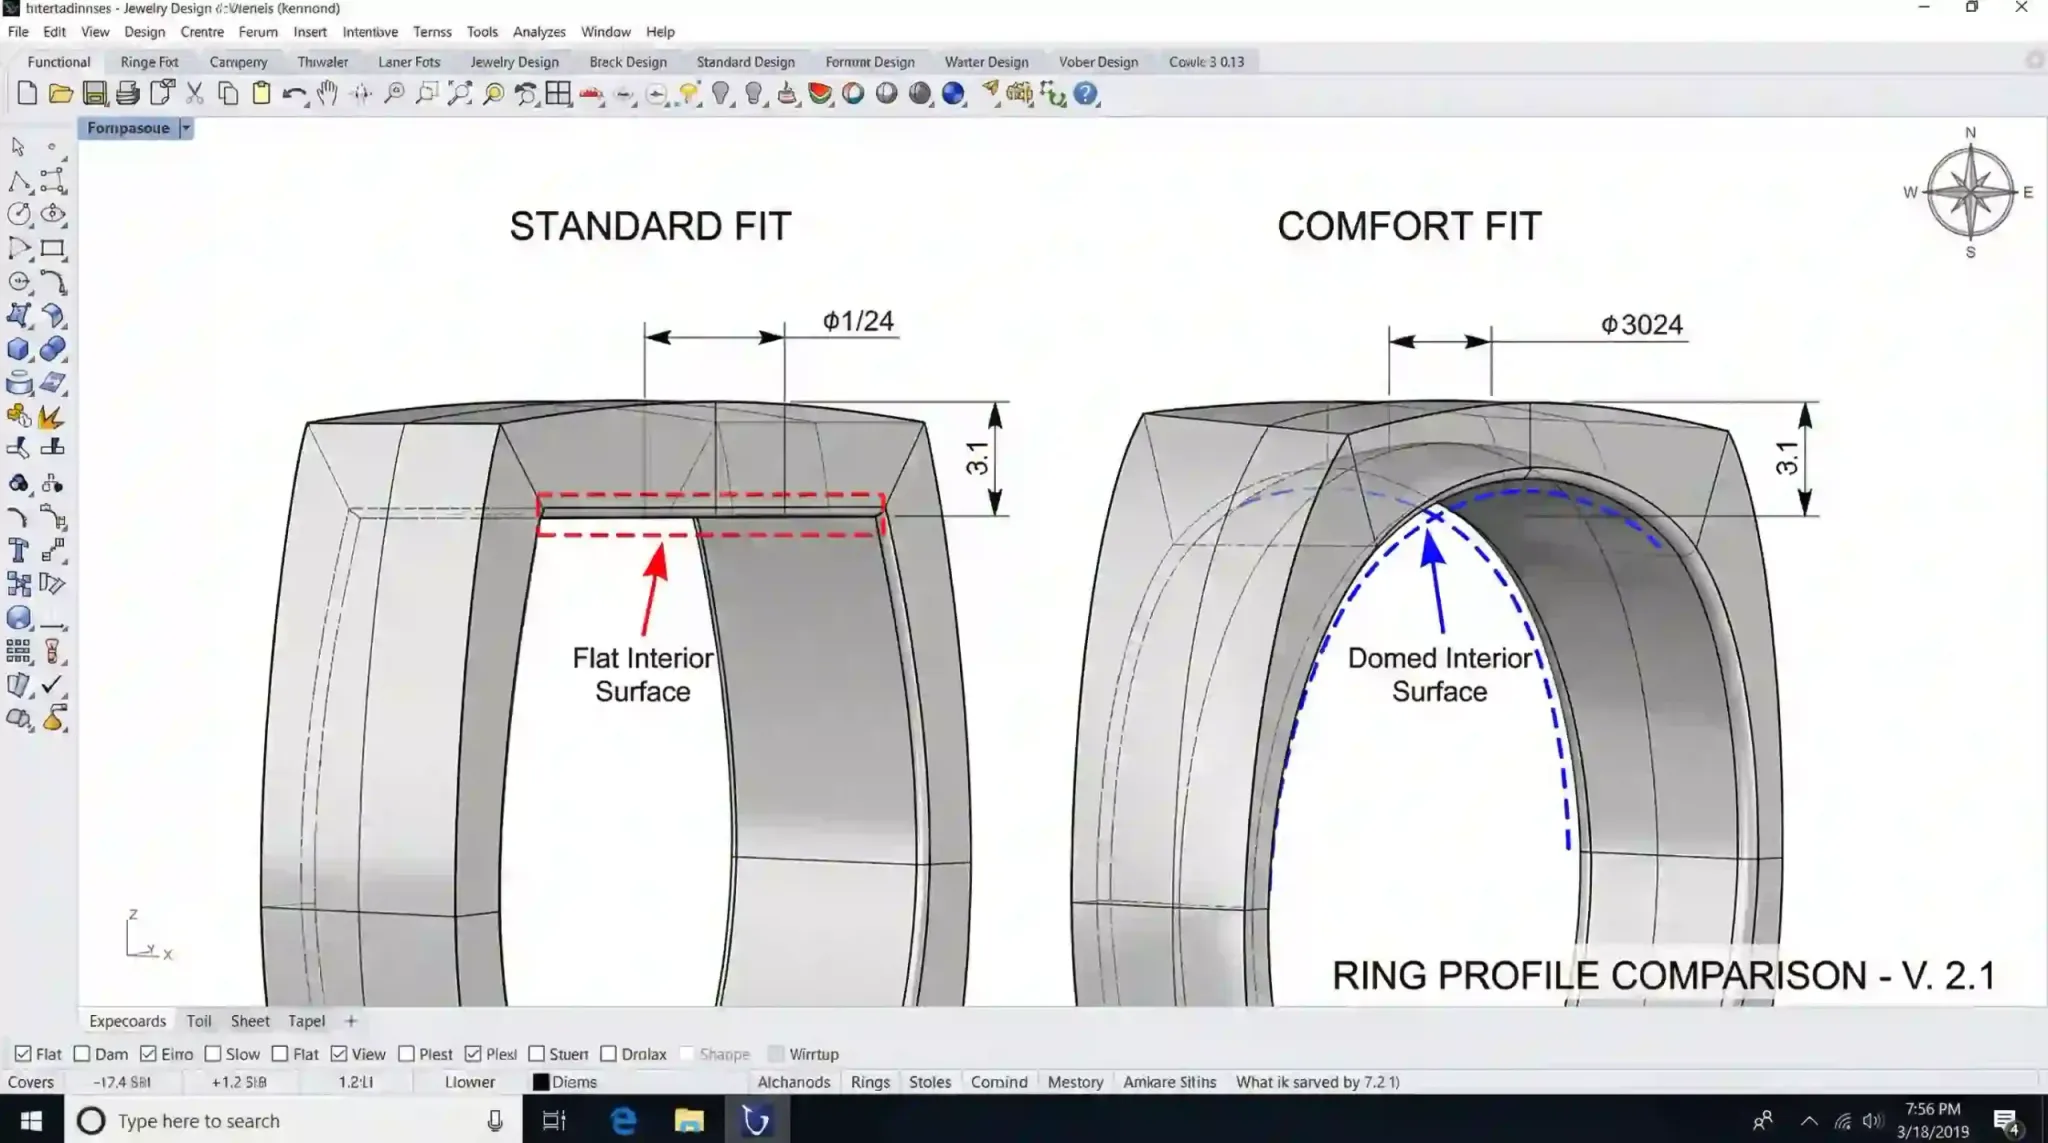Select the Text tool (T icon)
Viewport: 2048px width, 1143px height.
pyautogui.click(x=19, y=550)
